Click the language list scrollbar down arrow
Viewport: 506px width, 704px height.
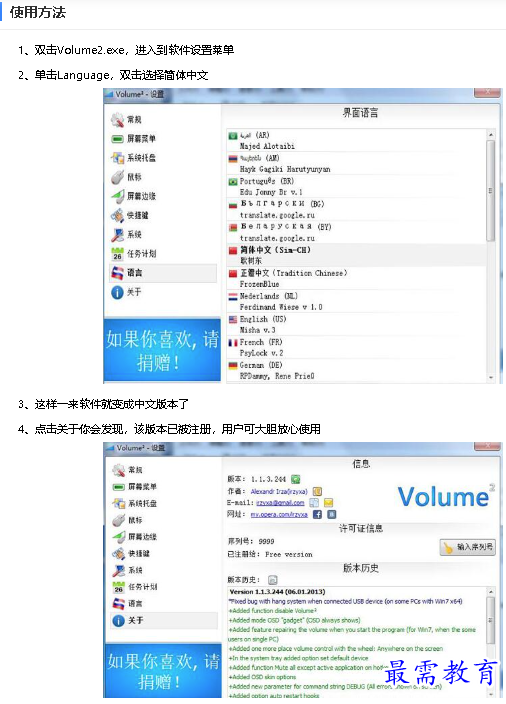[x=491, y=377]
